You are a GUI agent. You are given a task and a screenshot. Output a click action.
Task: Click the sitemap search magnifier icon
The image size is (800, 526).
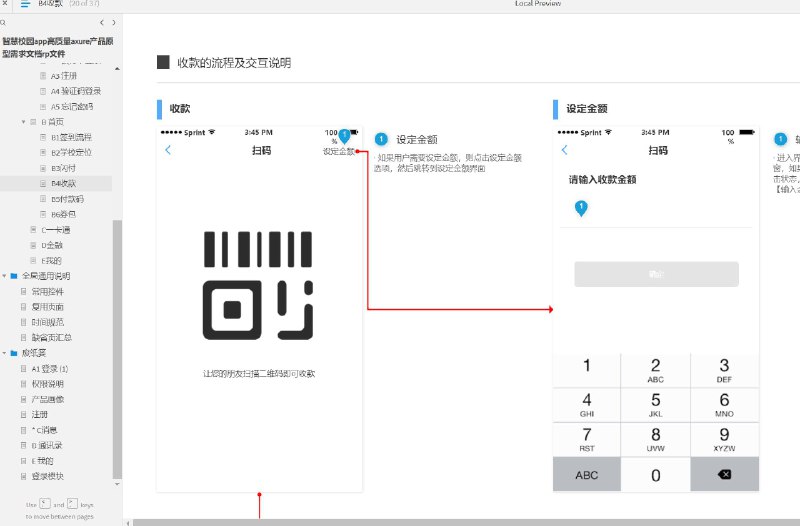coord(3,22)
